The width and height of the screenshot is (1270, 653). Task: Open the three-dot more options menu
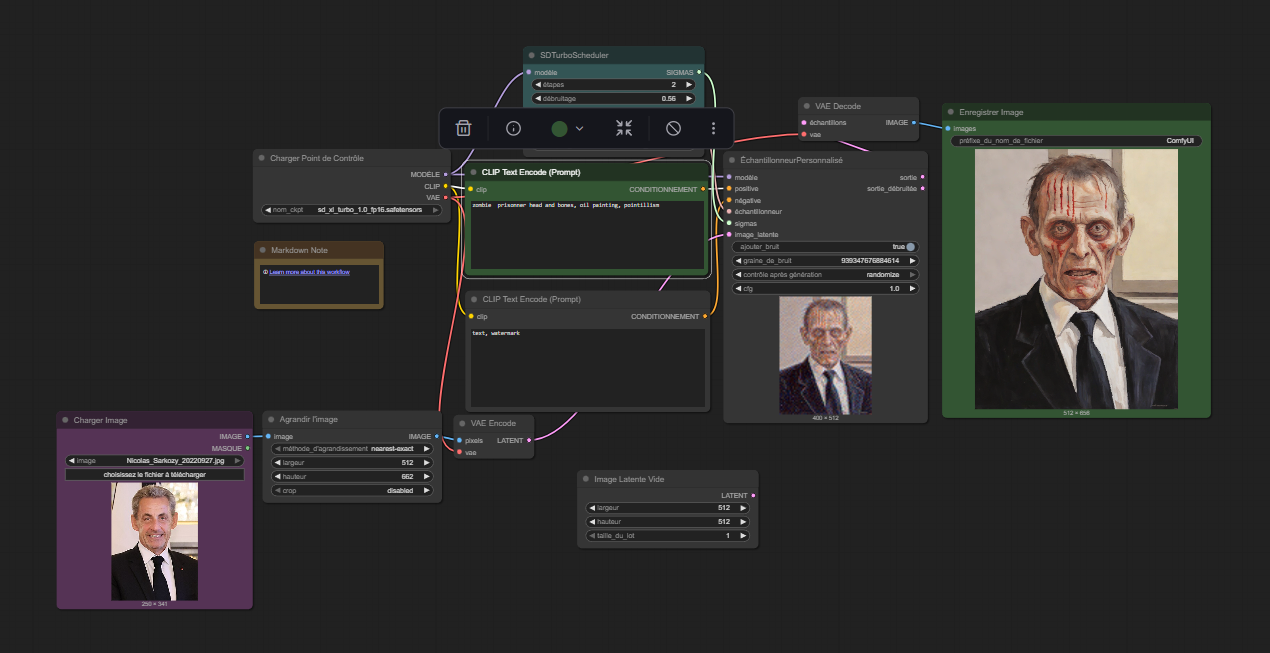[713, 128]
